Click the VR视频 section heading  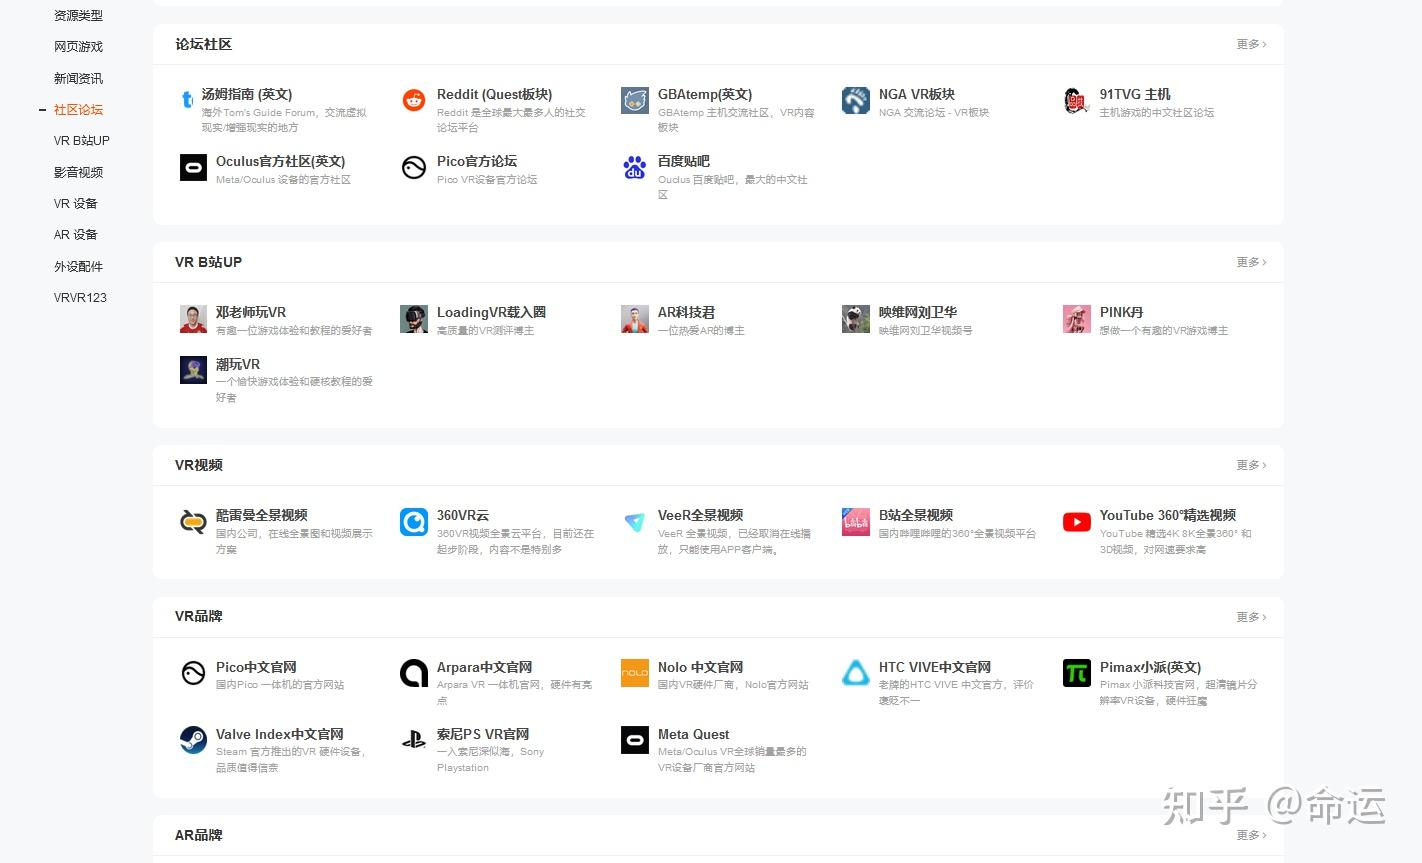[199, 465]
